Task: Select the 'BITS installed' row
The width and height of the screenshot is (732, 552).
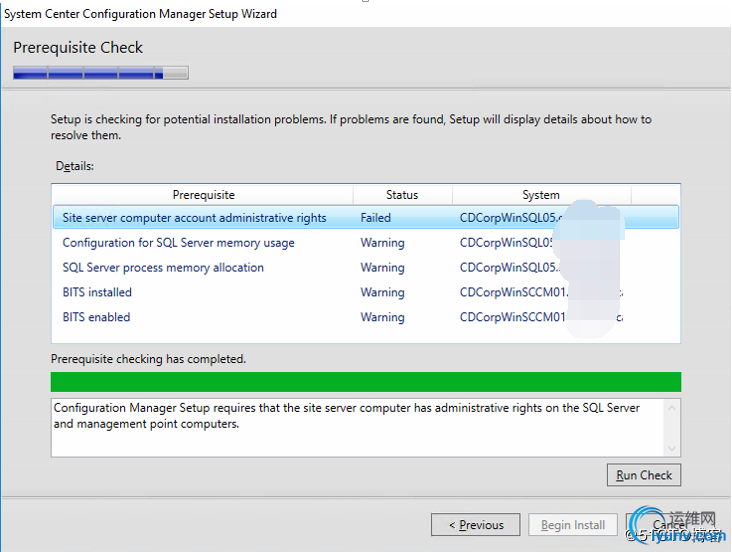Action: click(366, 292)
